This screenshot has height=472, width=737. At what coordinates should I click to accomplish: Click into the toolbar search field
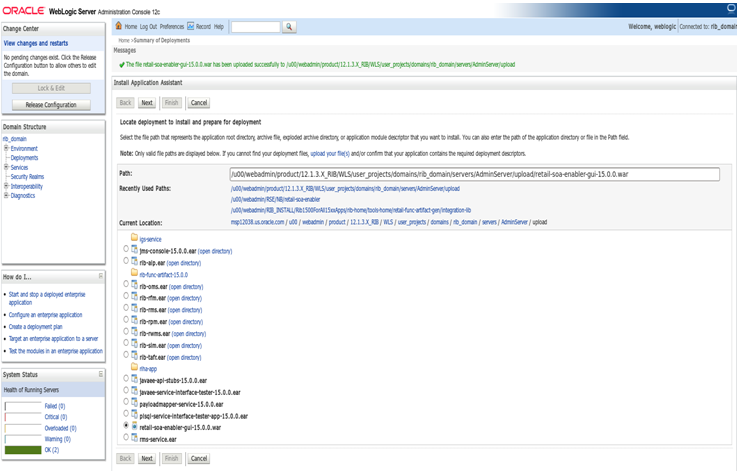256,27
